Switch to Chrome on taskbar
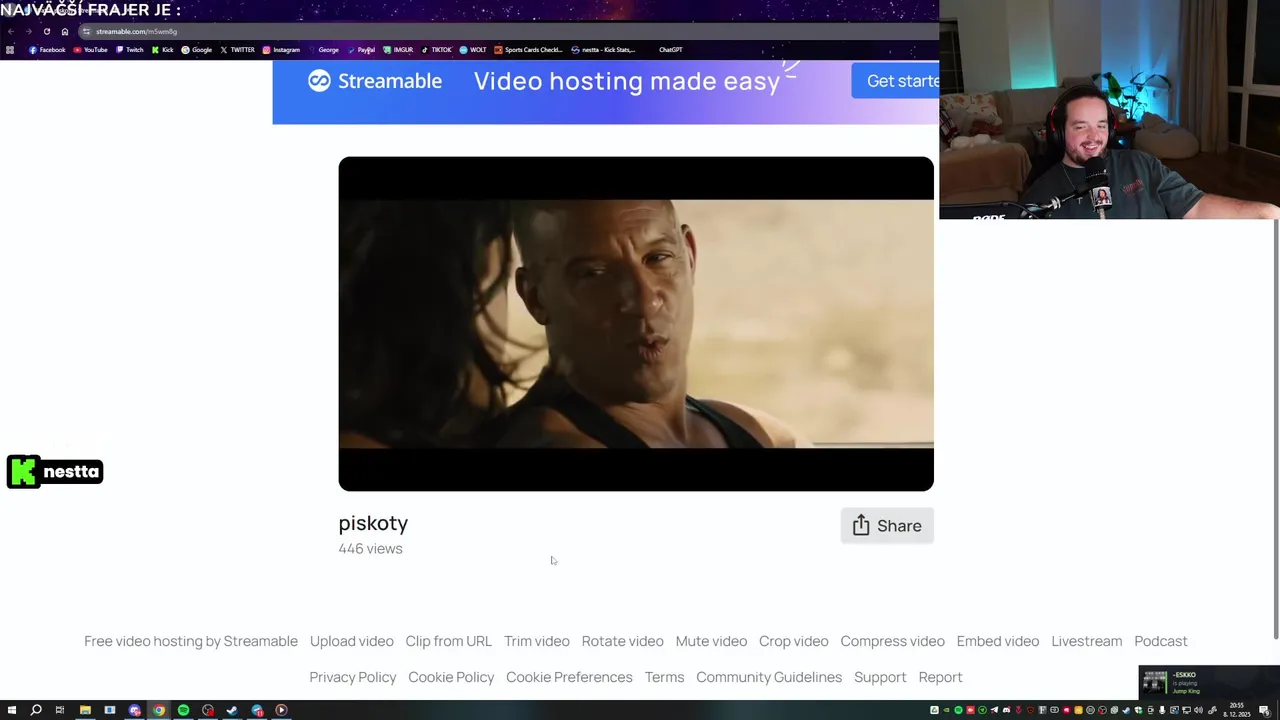This screenshot has height=720, width=1280. coord(159,710)
